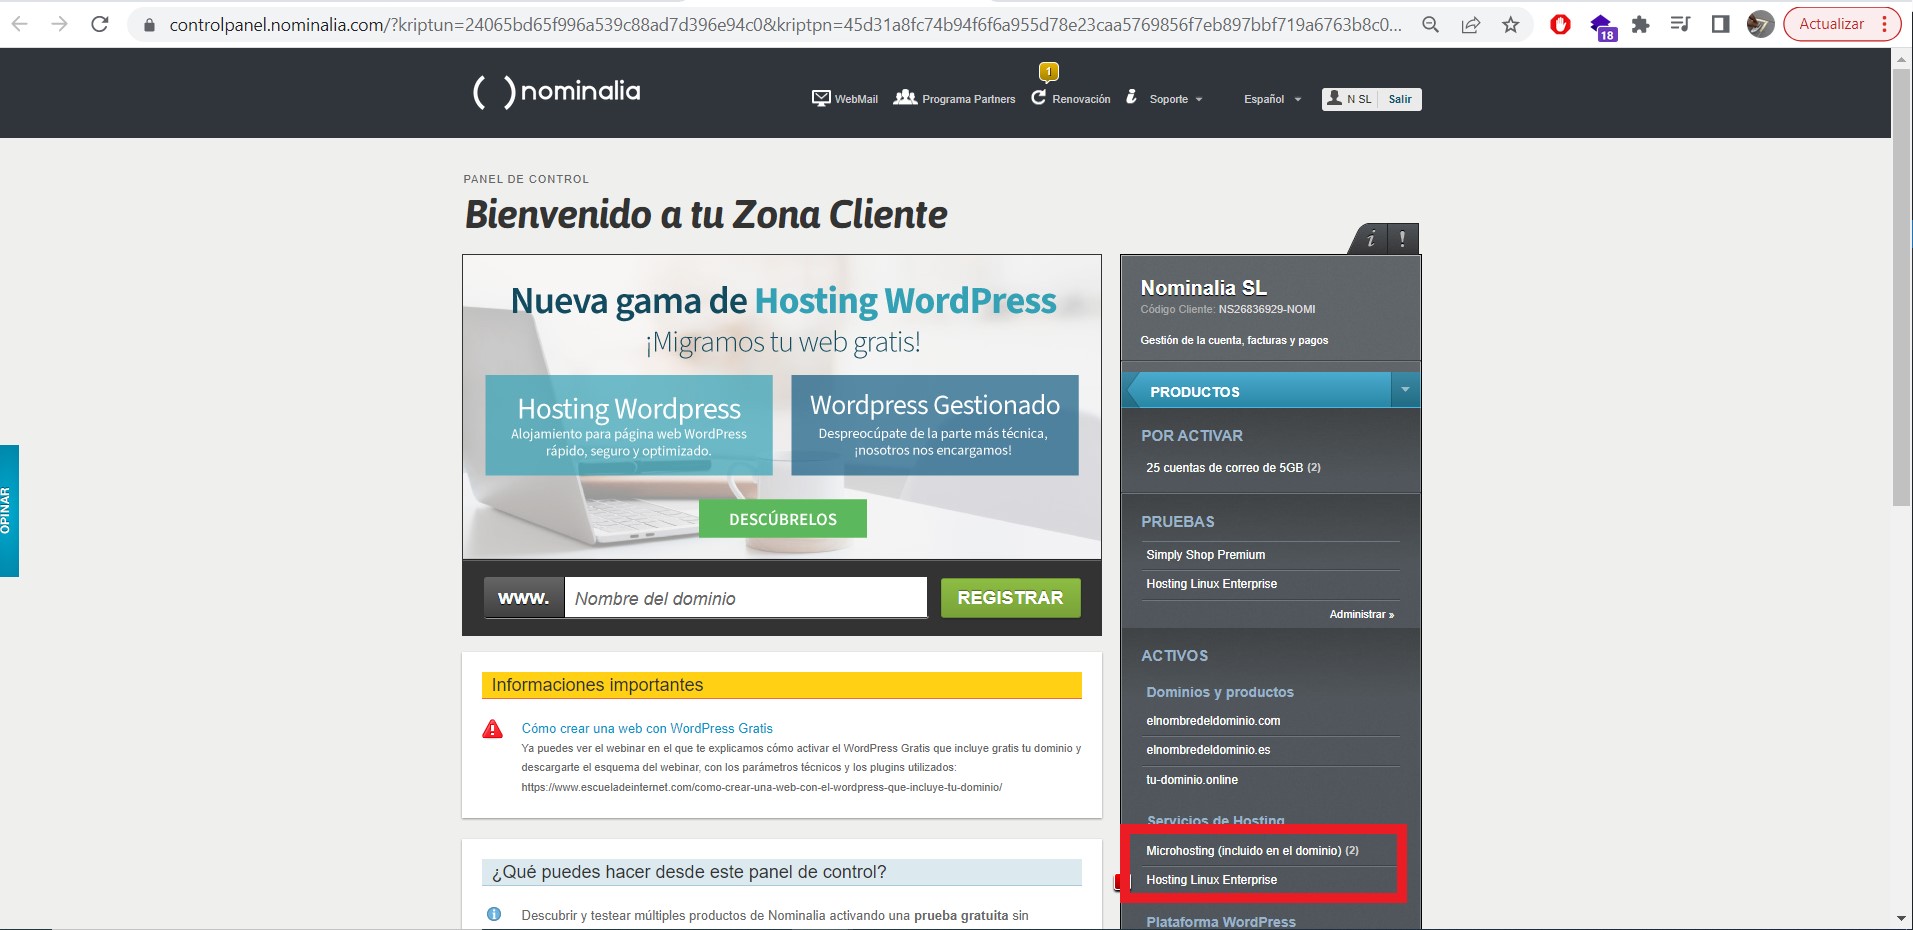Open the Chrome profile avatar
Viewport: 1913px width, 930px height.
[1760, 24]
